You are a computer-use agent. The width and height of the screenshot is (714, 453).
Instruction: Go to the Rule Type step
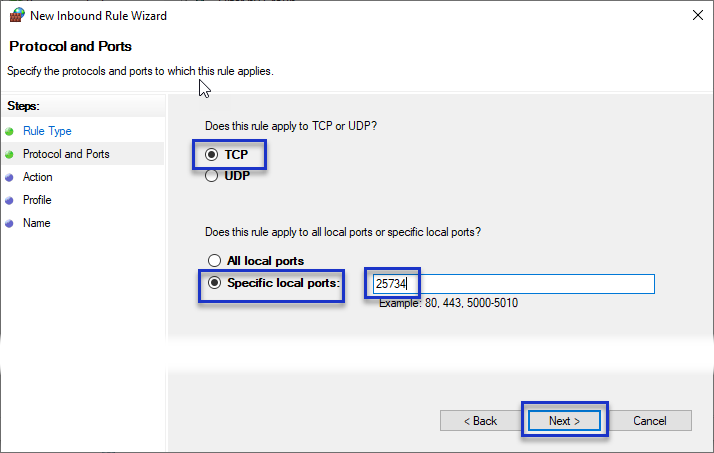click(x=47, y=131)
